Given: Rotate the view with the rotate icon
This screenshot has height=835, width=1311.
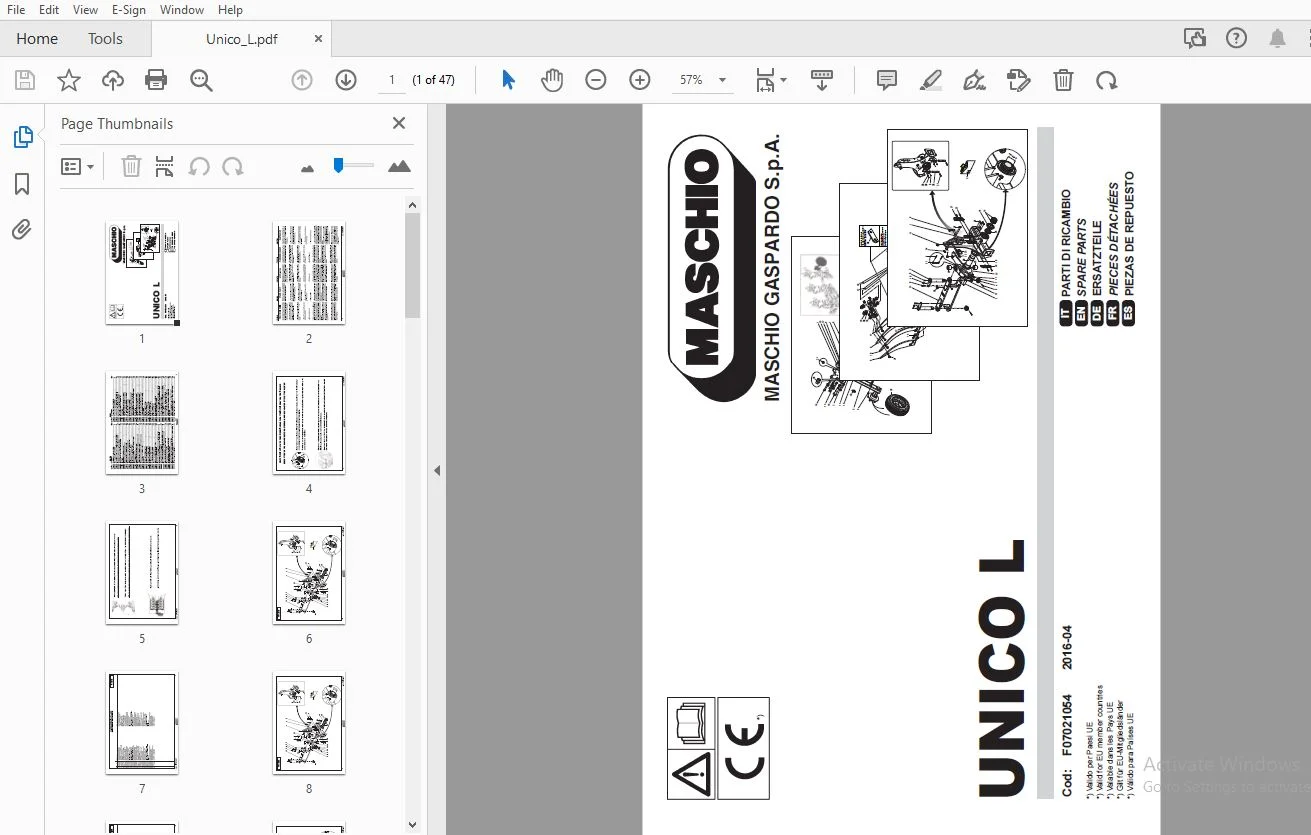Looking at the screenshot, I should [x=1107, y=80].
